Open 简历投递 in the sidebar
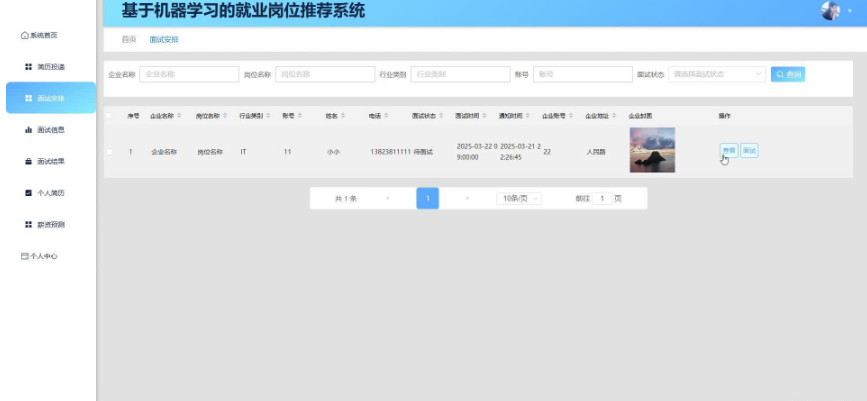Screen dimensions: 867x401 coord(51,67)
